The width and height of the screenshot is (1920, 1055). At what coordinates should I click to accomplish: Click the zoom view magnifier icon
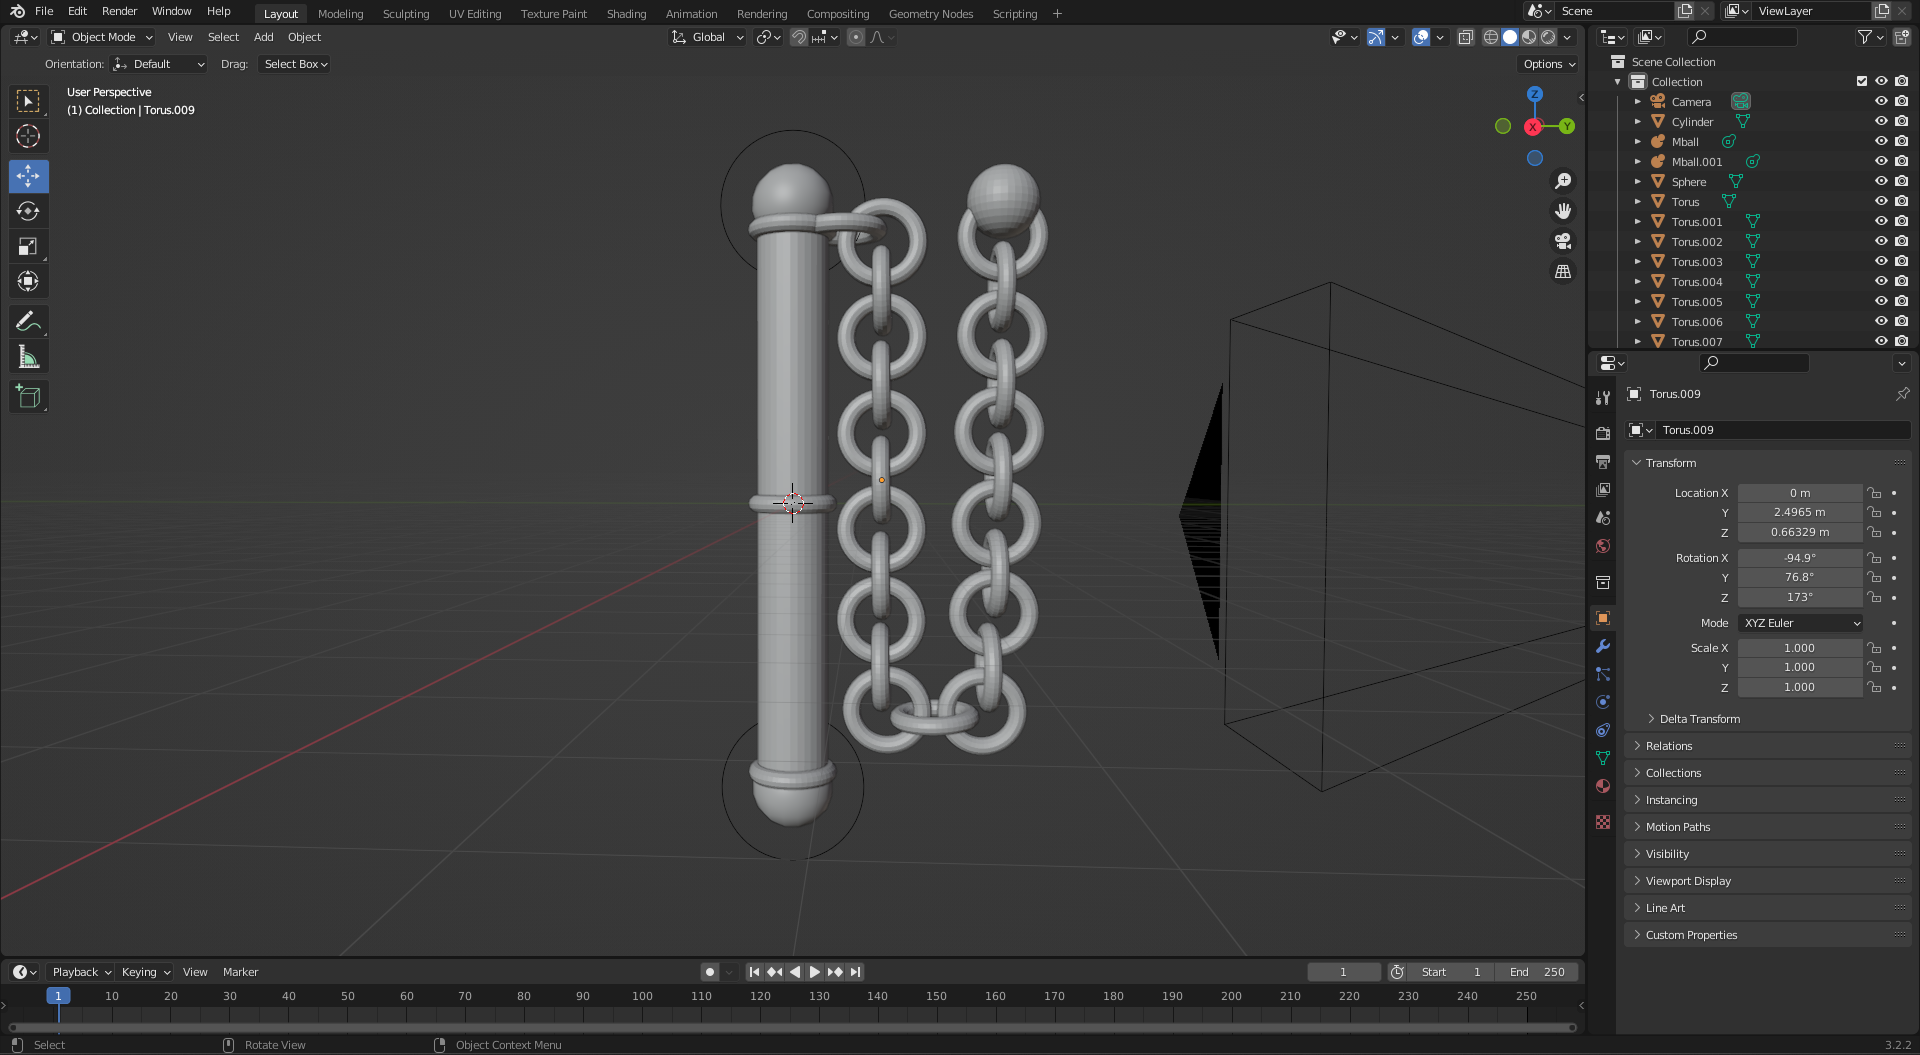click(x=1562, y=181)
